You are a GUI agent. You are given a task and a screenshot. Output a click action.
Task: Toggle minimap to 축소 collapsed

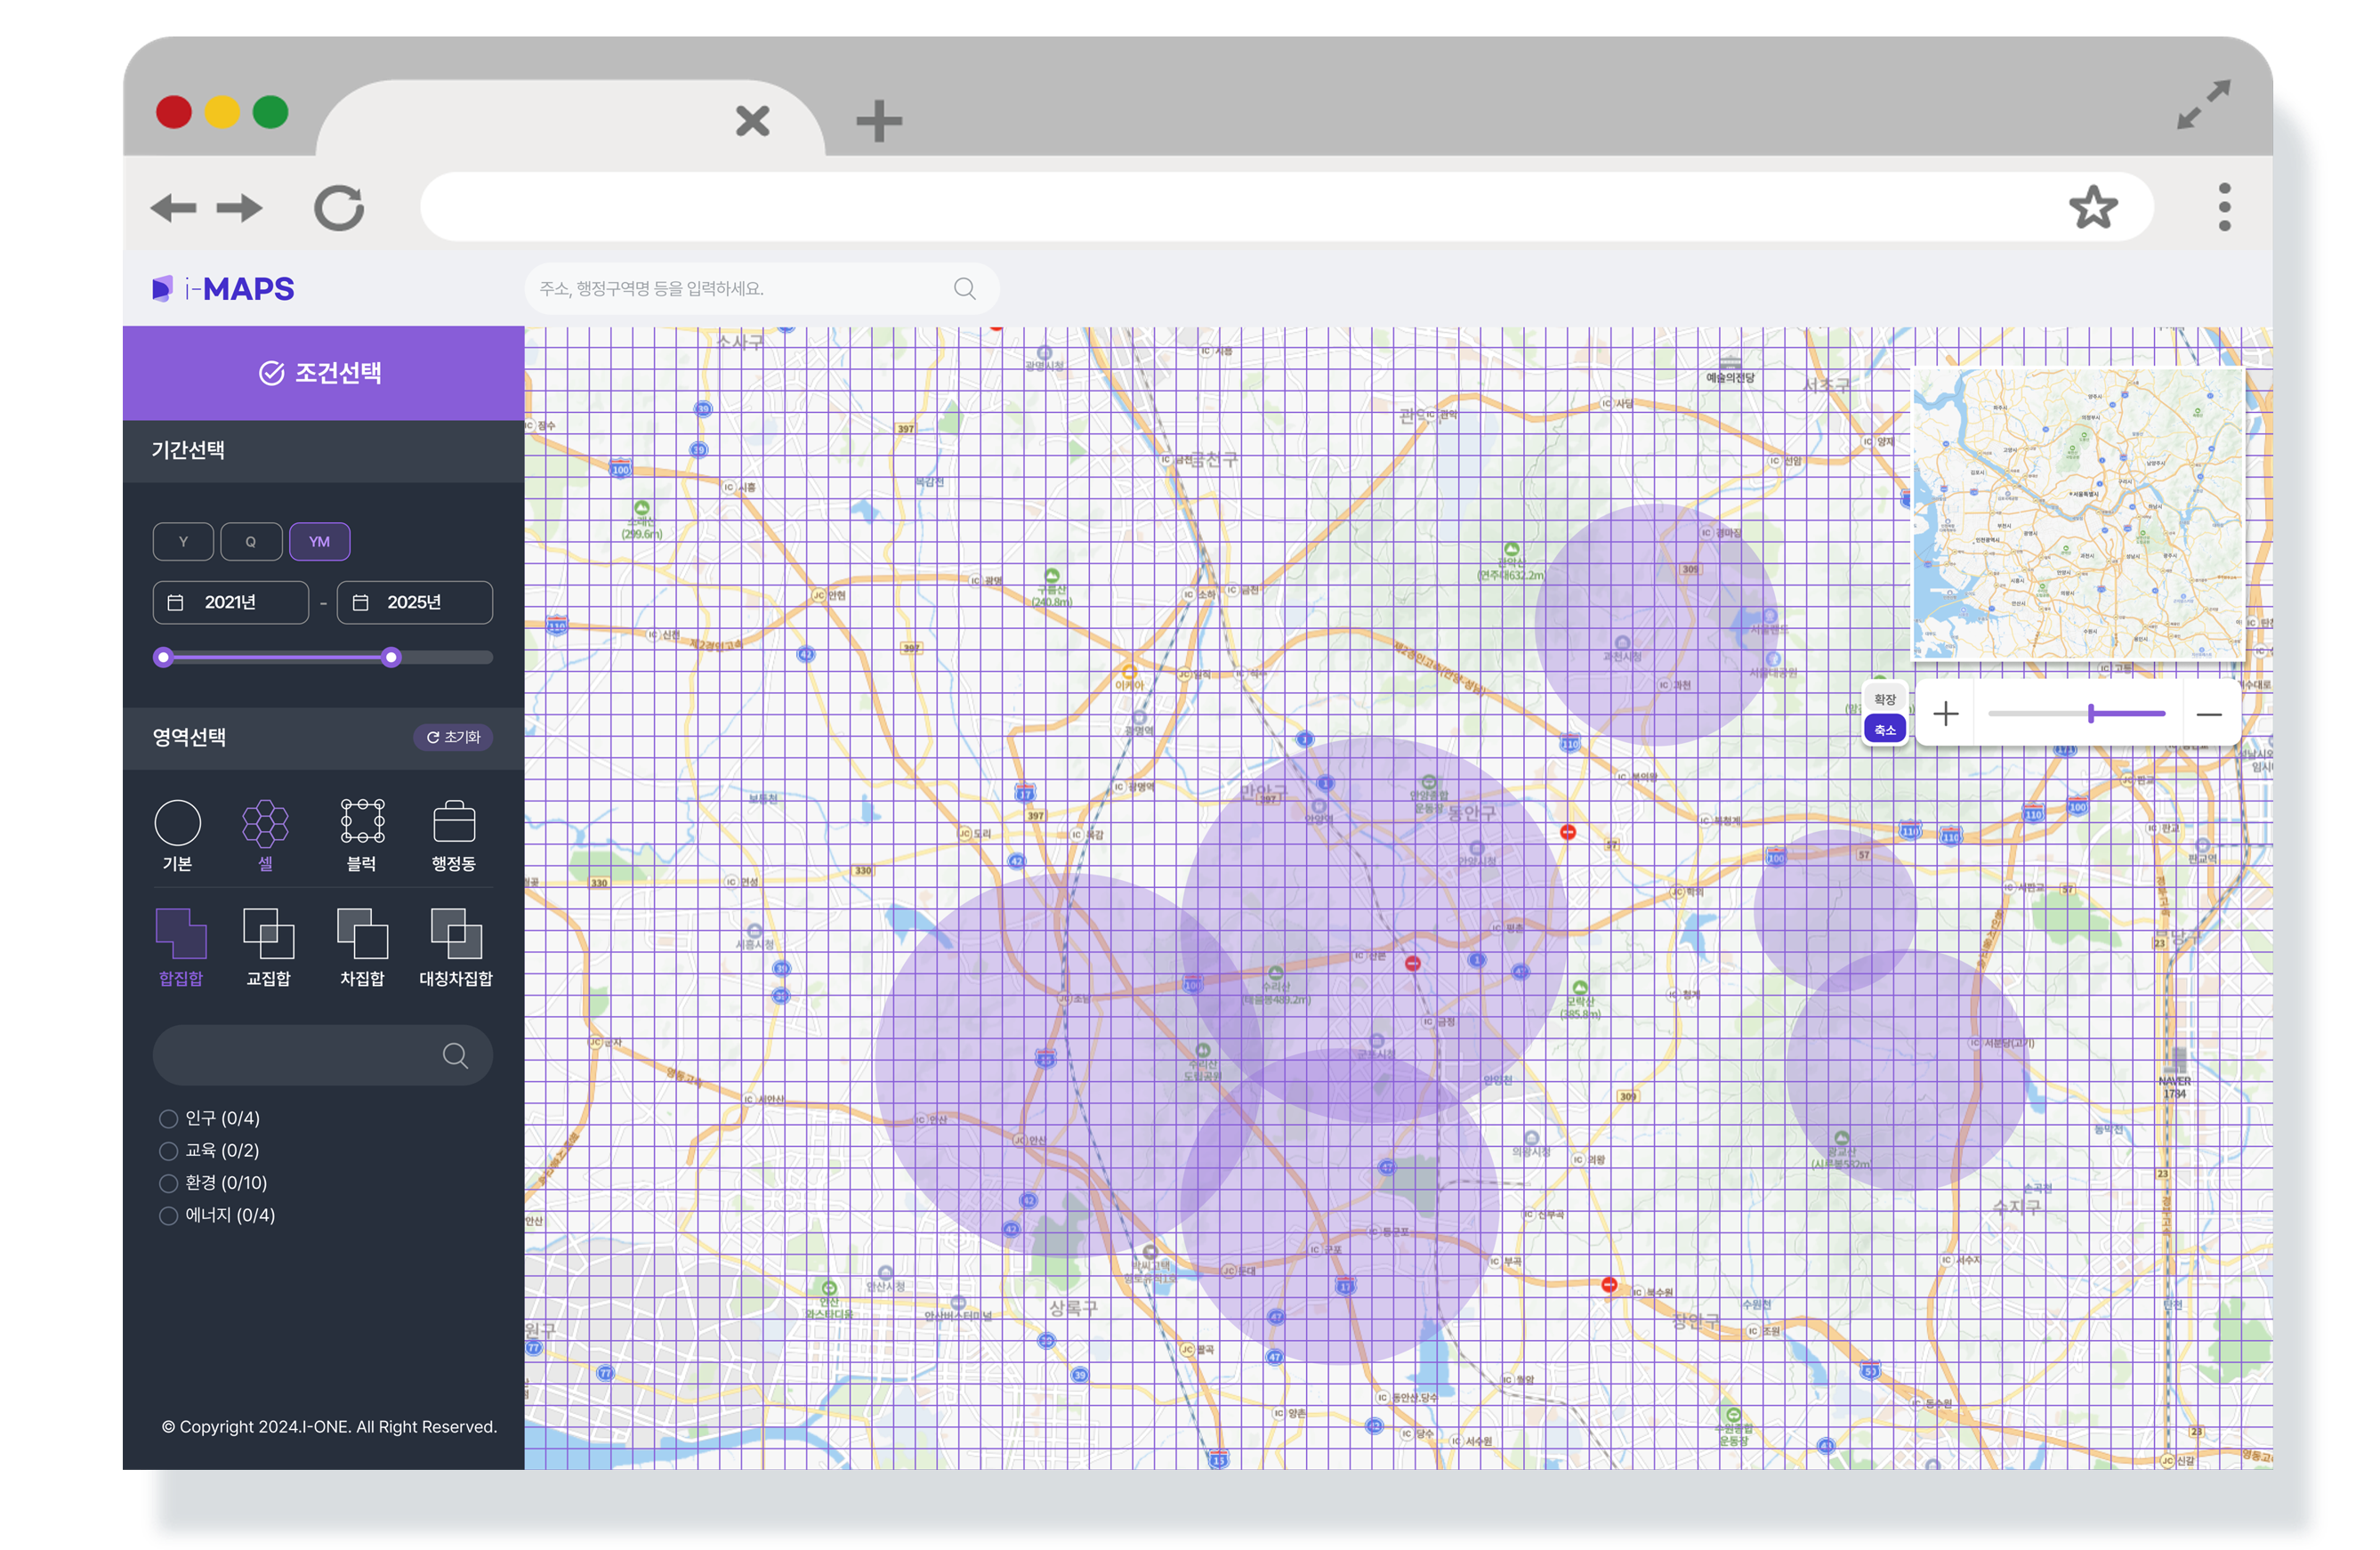click(x=1884, y=730)
